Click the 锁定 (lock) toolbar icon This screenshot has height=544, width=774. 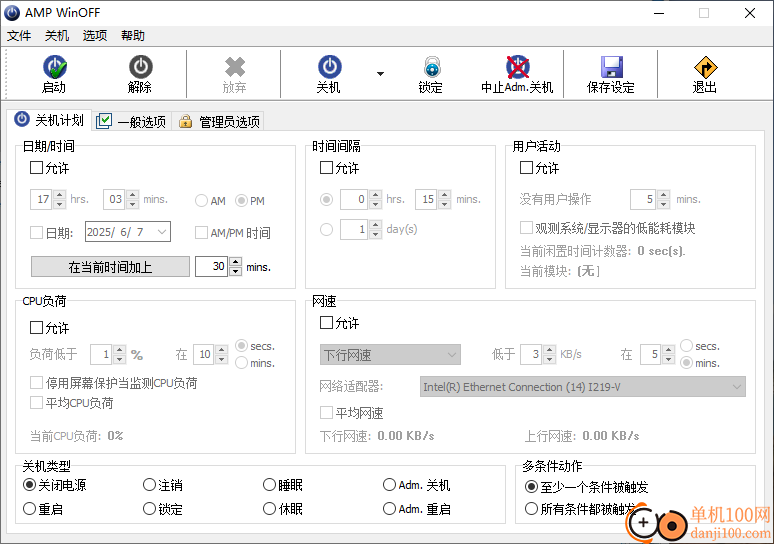click(x=432, y=68)
